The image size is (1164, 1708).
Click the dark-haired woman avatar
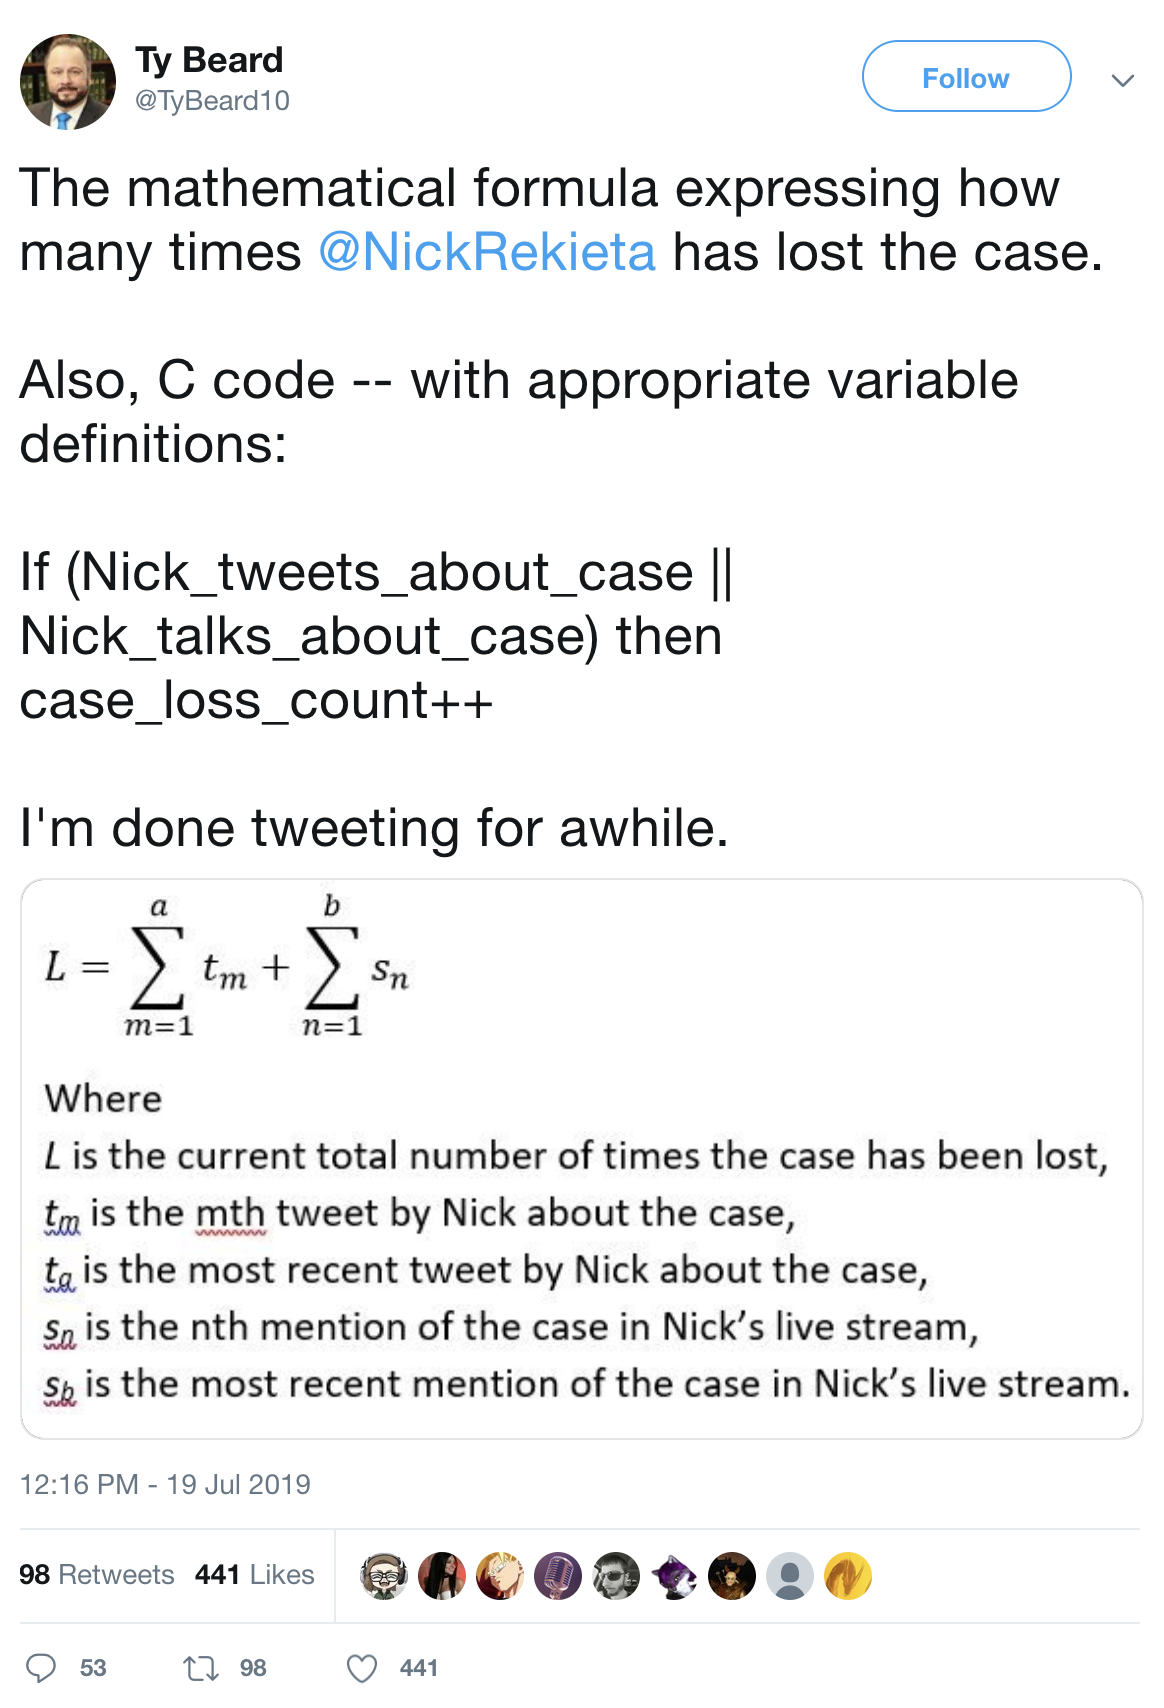[442, 1576]
